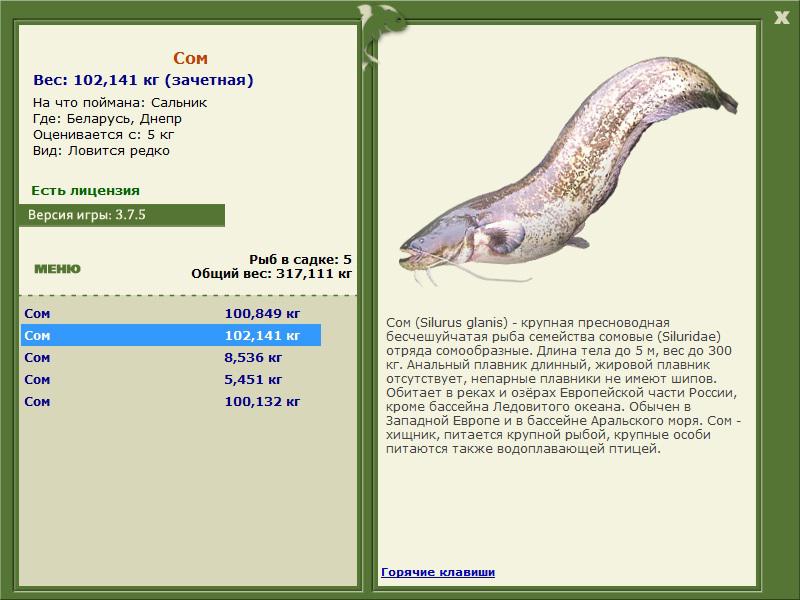This screenshot has height=600, width=800.
Task: Select the highlighted Сом row, 102,141 кг
Action: [x=171, y=335]
